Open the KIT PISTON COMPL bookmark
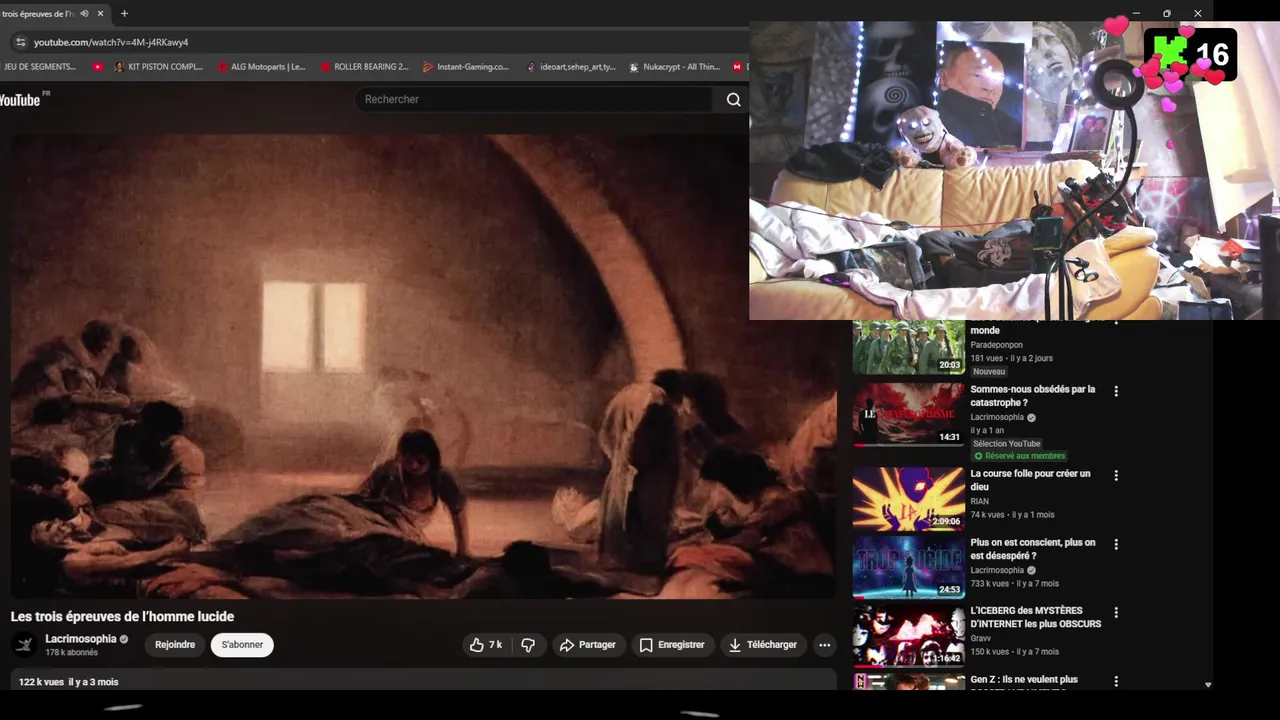The width and height of the screenshot is (1280, 720). click(158, 67)
